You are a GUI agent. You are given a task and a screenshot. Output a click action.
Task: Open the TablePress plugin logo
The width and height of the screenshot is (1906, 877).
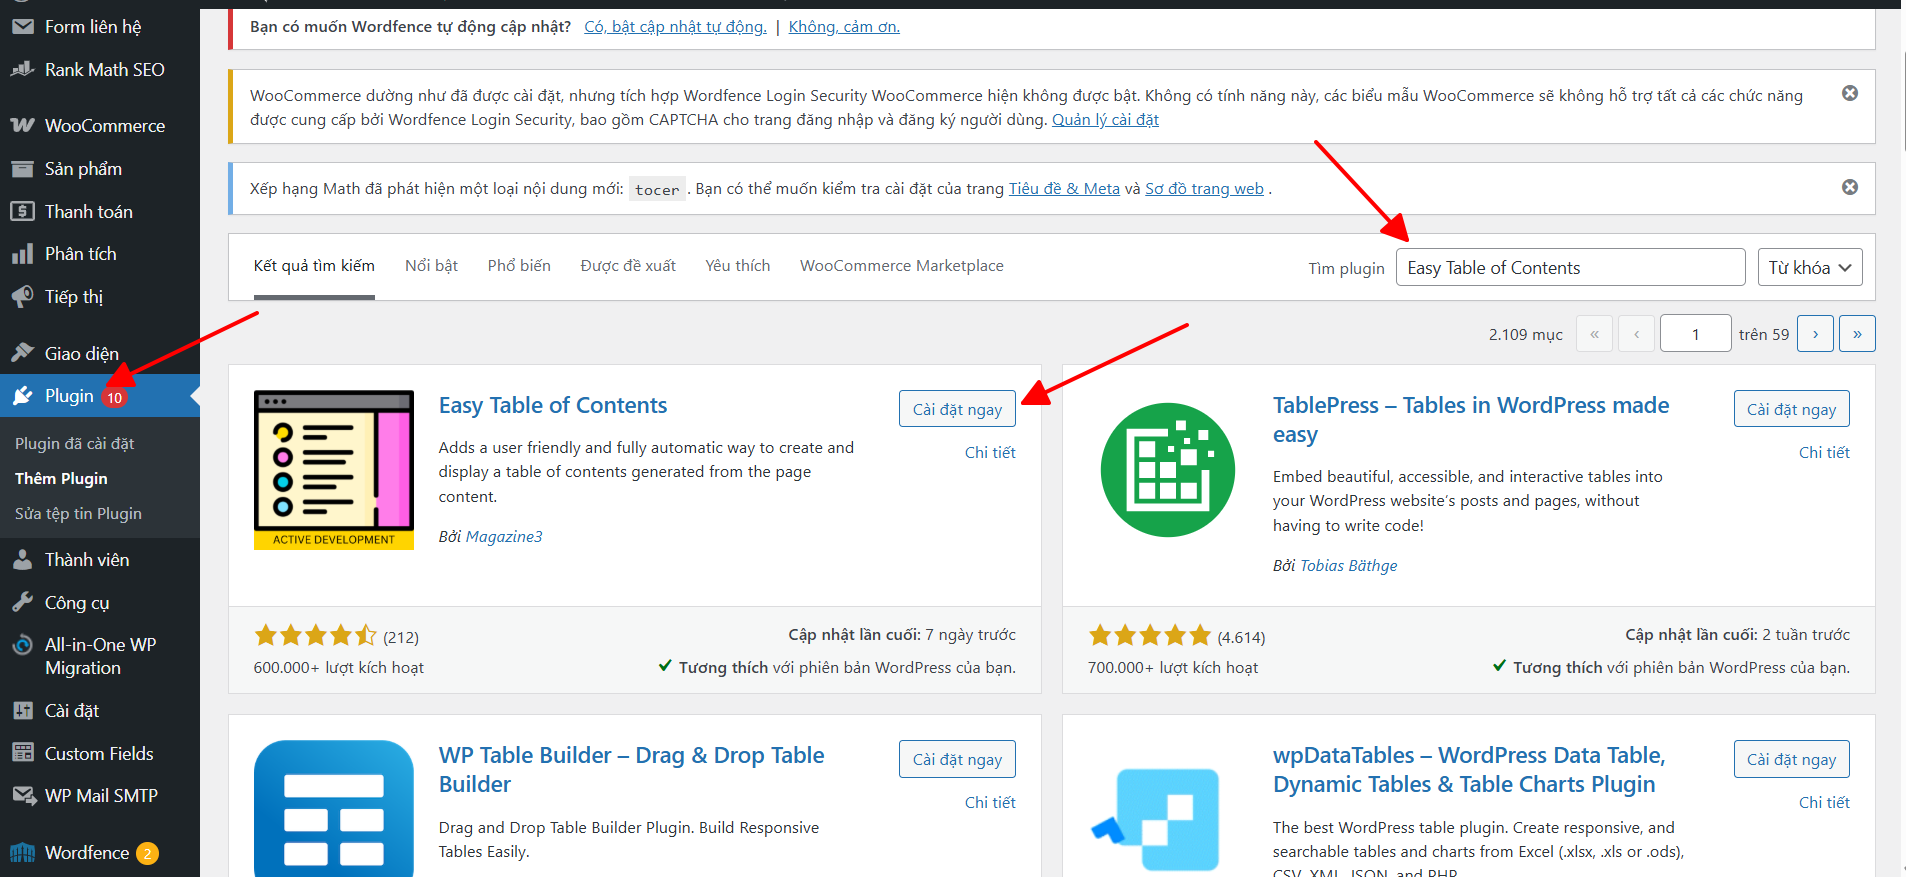[1168, 470]
